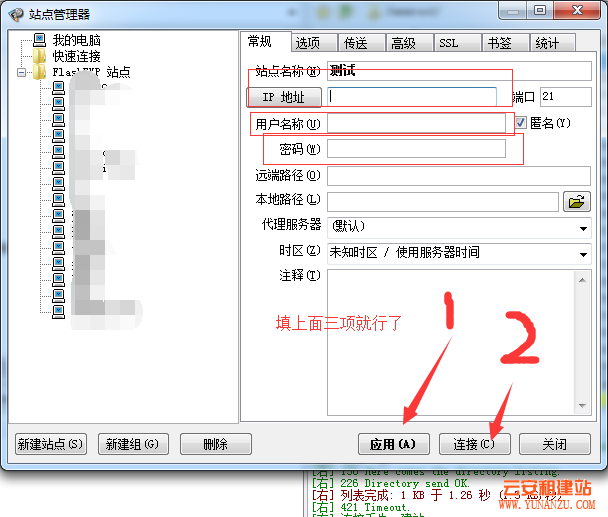Switch to the SSL tab
Screen dimensions: 608x517
[458, 43]
